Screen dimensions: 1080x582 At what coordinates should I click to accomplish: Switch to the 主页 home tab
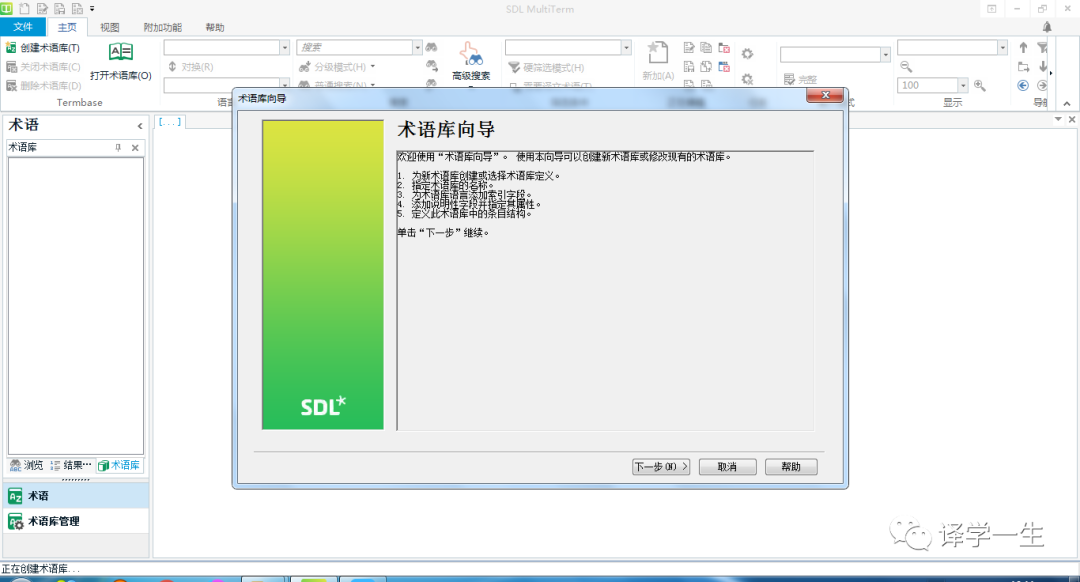pyautogui.click(x=68, y=28)
